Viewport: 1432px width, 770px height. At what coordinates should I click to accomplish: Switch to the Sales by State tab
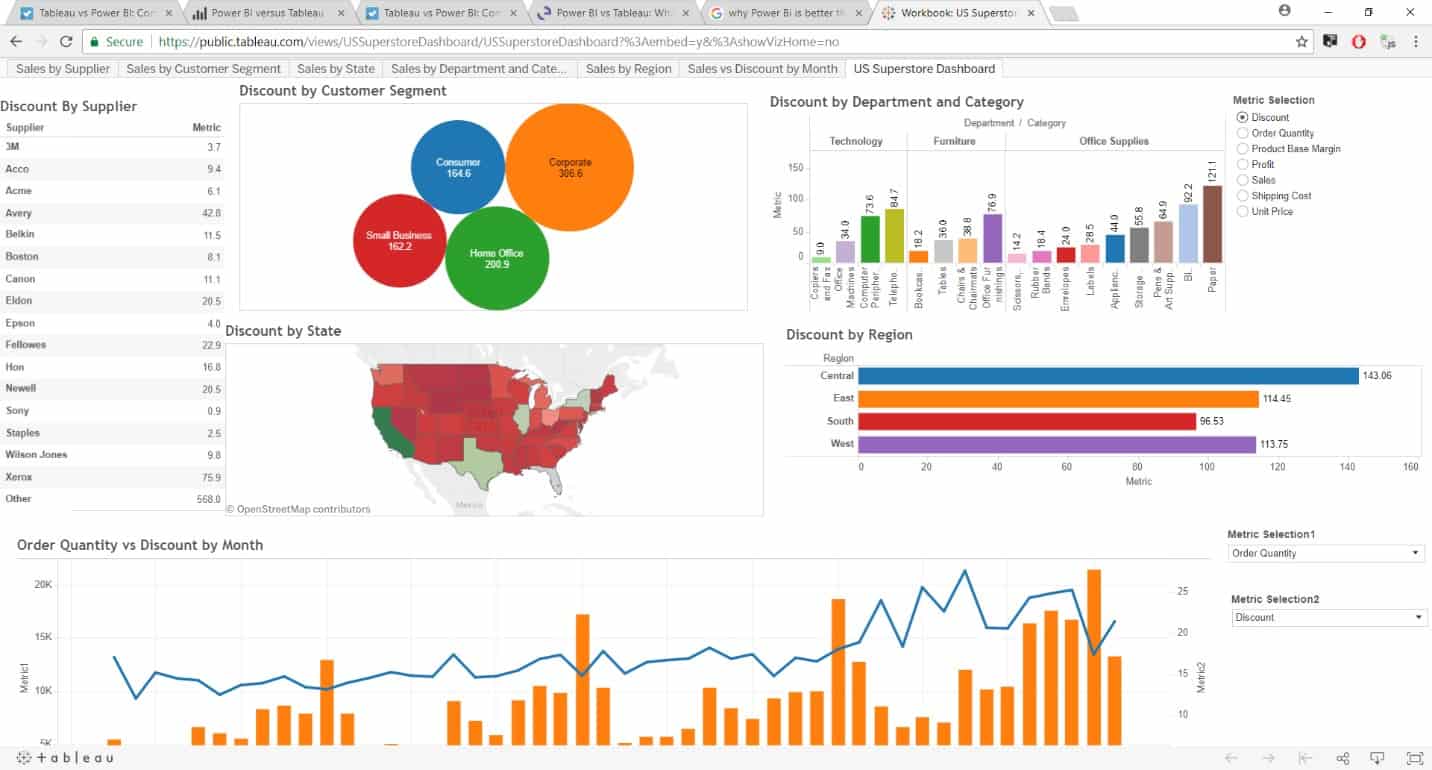point(336,69)
